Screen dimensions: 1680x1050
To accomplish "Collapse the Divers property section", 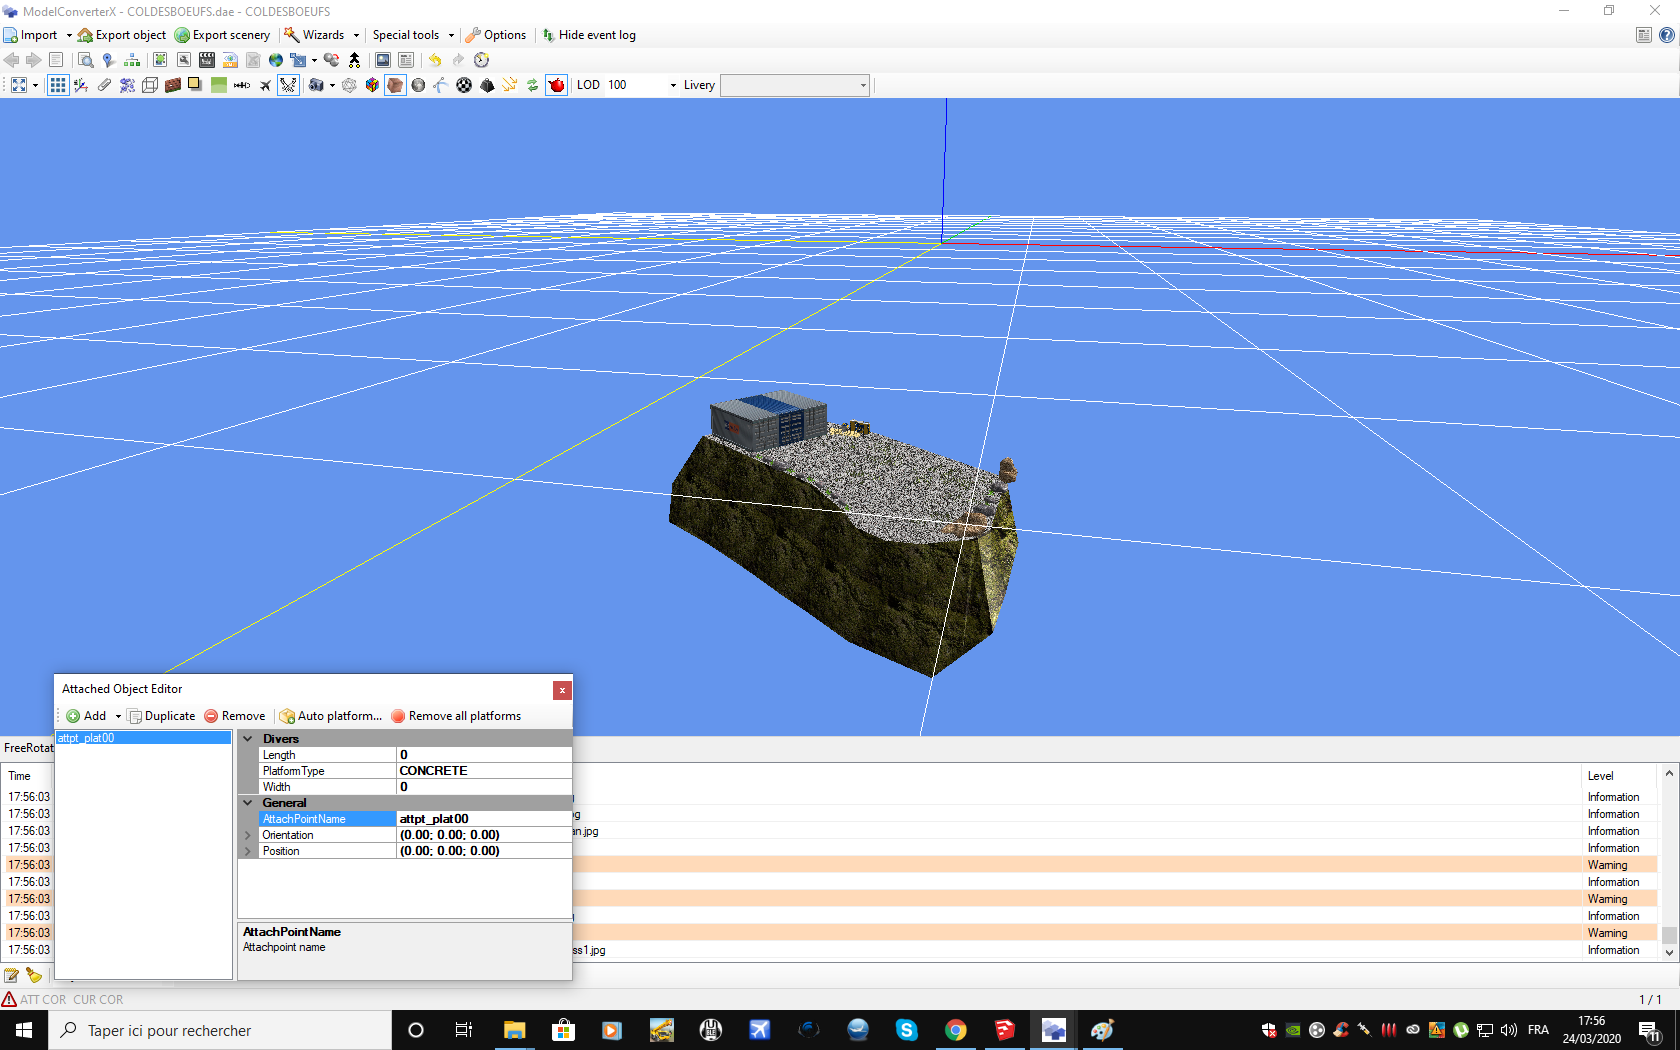I will coord(248,739).
